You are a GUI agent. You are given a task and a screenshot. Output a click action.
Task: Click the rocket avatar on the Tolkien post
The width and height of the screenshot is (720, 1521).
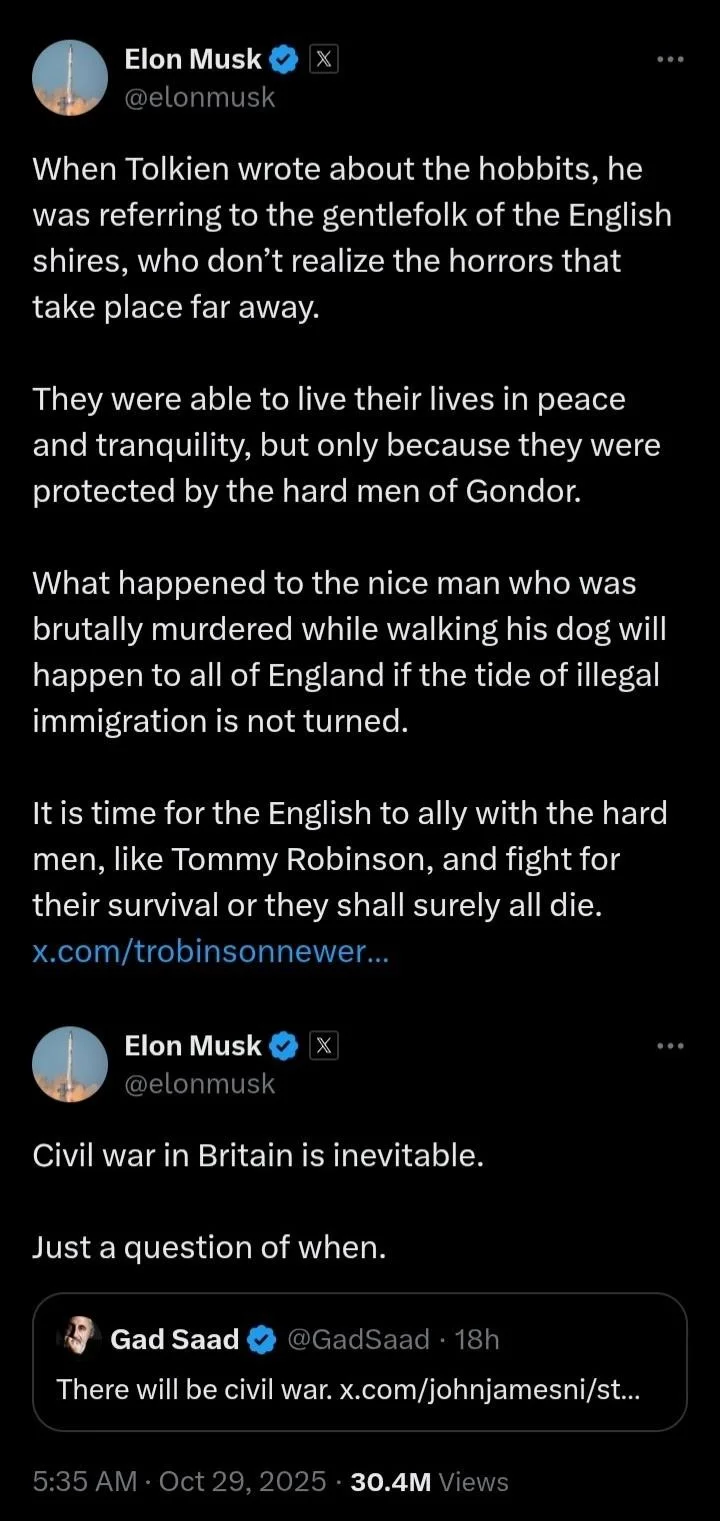pos(70,77)
